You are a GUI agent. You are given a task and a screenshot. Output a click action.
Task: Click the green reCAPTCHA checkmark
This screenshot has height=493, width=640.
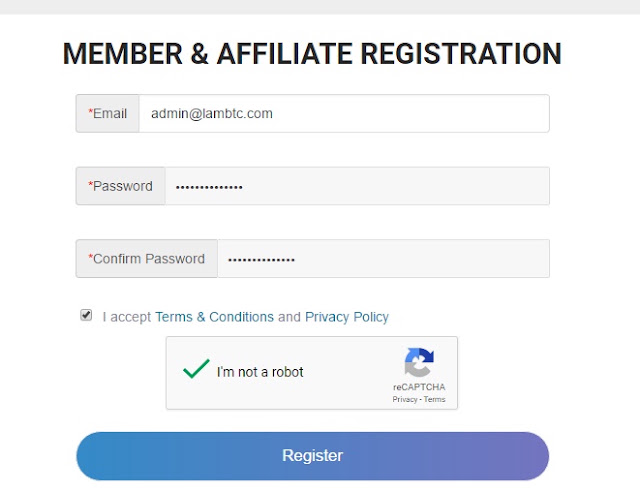point(196,369)
